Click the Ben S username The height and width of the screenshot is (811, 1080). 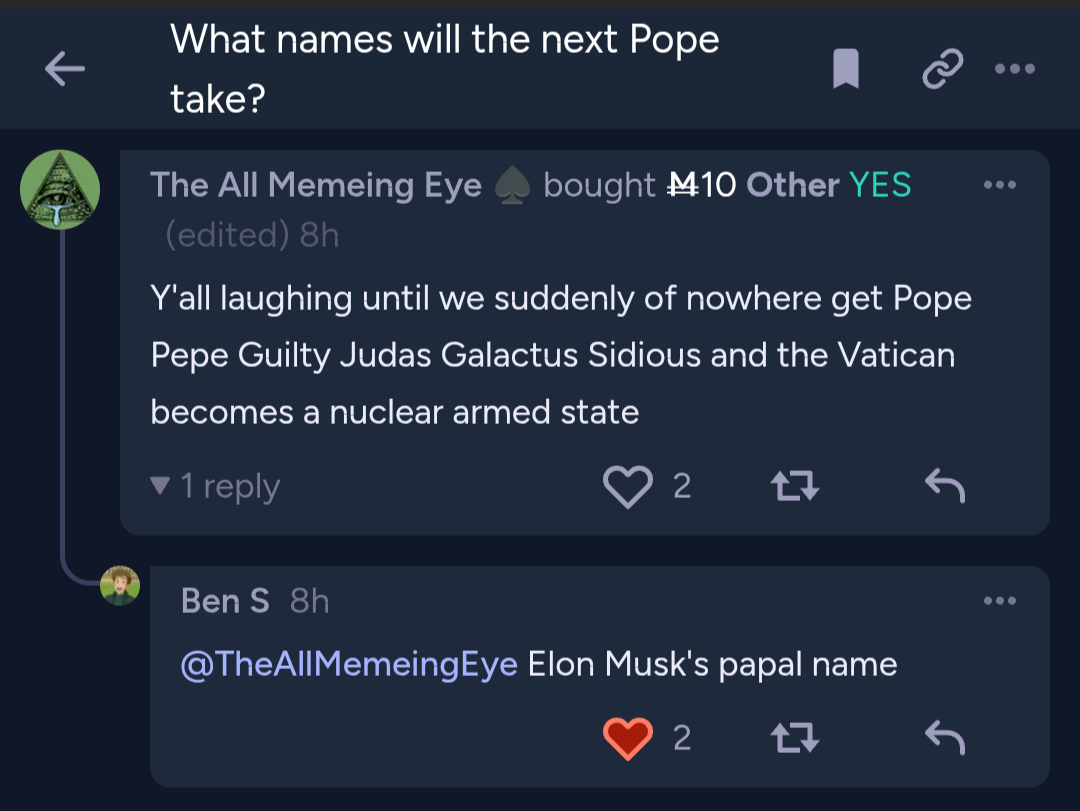tap(225, 601)
